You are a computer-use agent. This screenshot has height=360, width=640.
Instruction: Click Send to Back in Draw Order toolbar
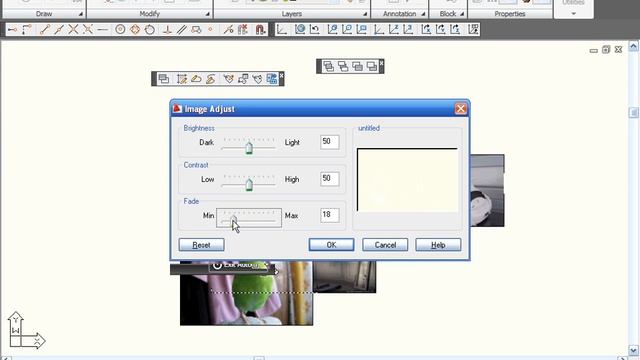pos(343,66)
